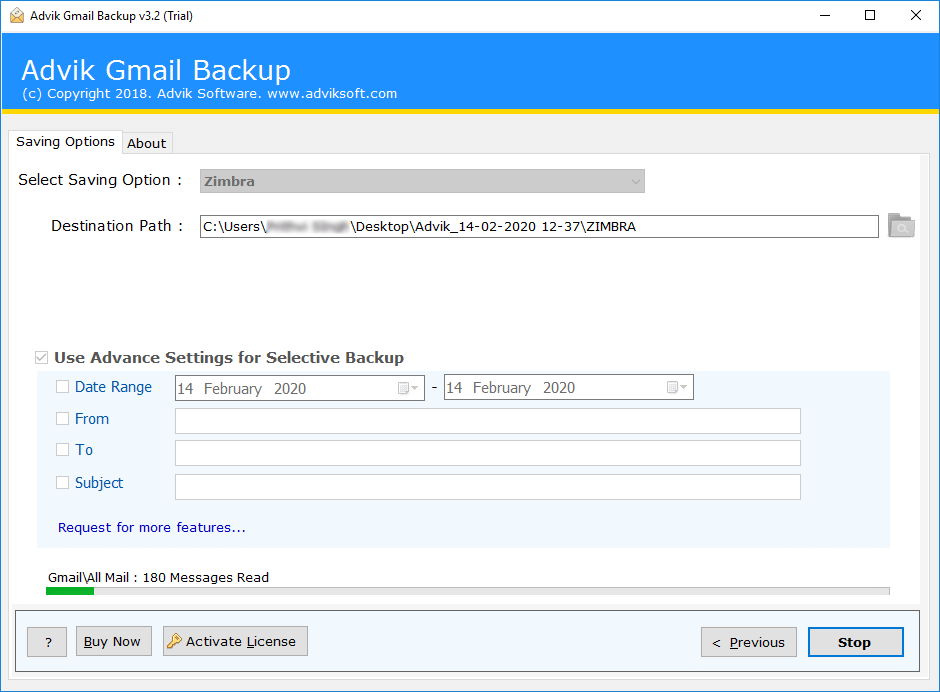Switch to the Saving Options tab
Screen dimensions: 940x692
(65, 142)
